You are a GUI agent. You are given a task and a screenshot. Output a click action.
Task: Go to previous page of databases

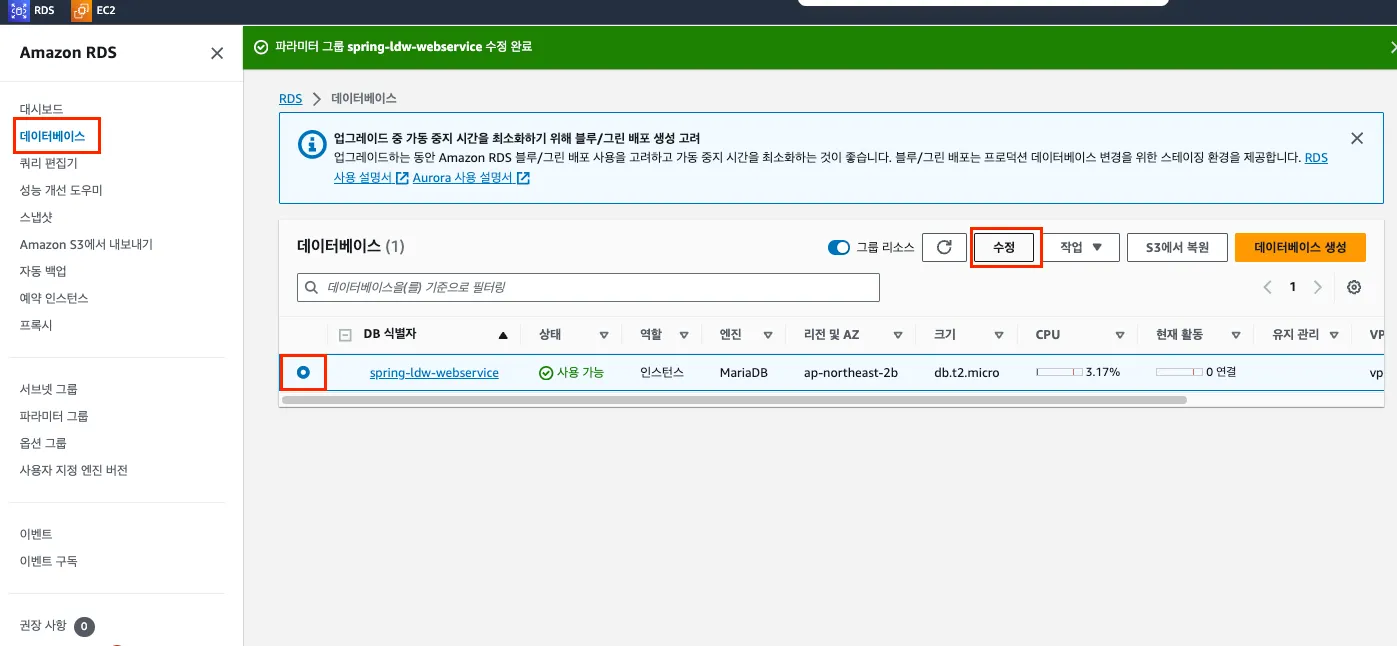(x=1267, y=287)
